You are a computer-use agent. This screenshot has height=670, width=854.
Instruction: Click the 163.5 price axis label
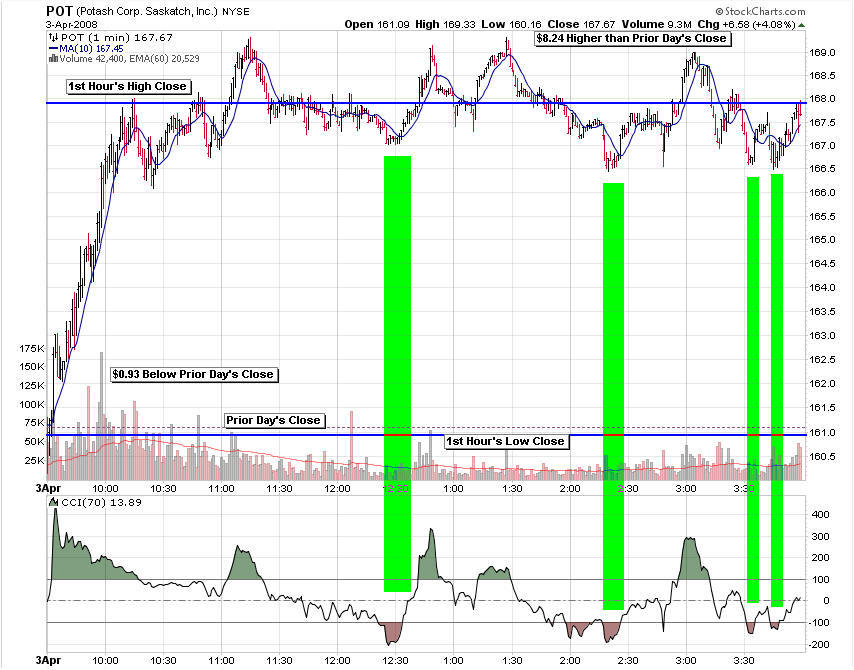pos(822,312)
